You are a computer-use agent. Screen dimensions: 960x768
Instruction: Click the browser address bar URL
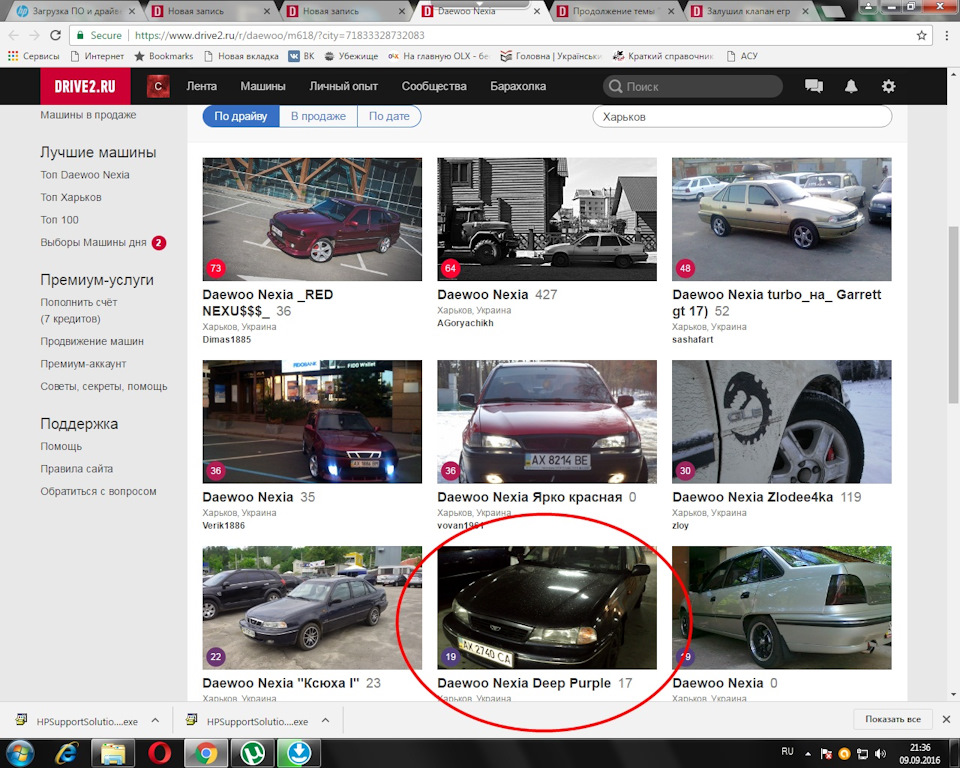(x=280, y=36)
